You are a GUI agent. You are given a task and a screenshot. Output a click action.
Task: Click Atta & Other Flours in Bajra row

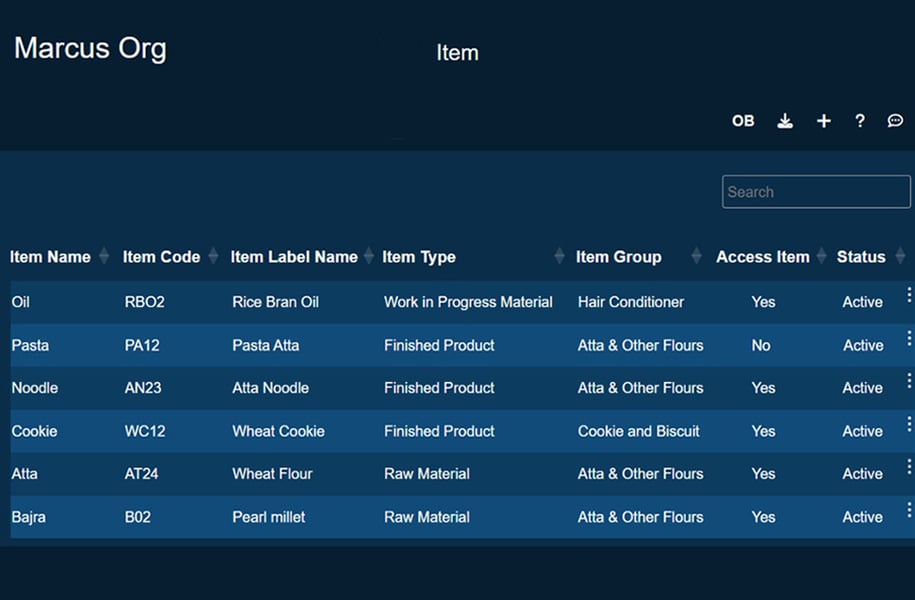pos(641,517)
